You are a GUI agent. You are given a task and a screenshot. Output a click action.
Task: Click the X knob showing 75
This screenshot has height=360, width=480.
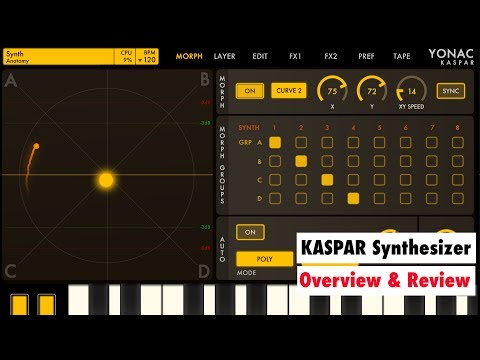click(x=332, y=90)
